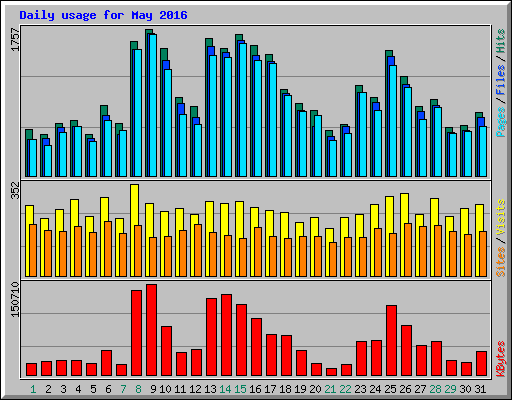Select day label "20" on the x-axis
Screen dimensions: 512x400
(x=315, y=389)
